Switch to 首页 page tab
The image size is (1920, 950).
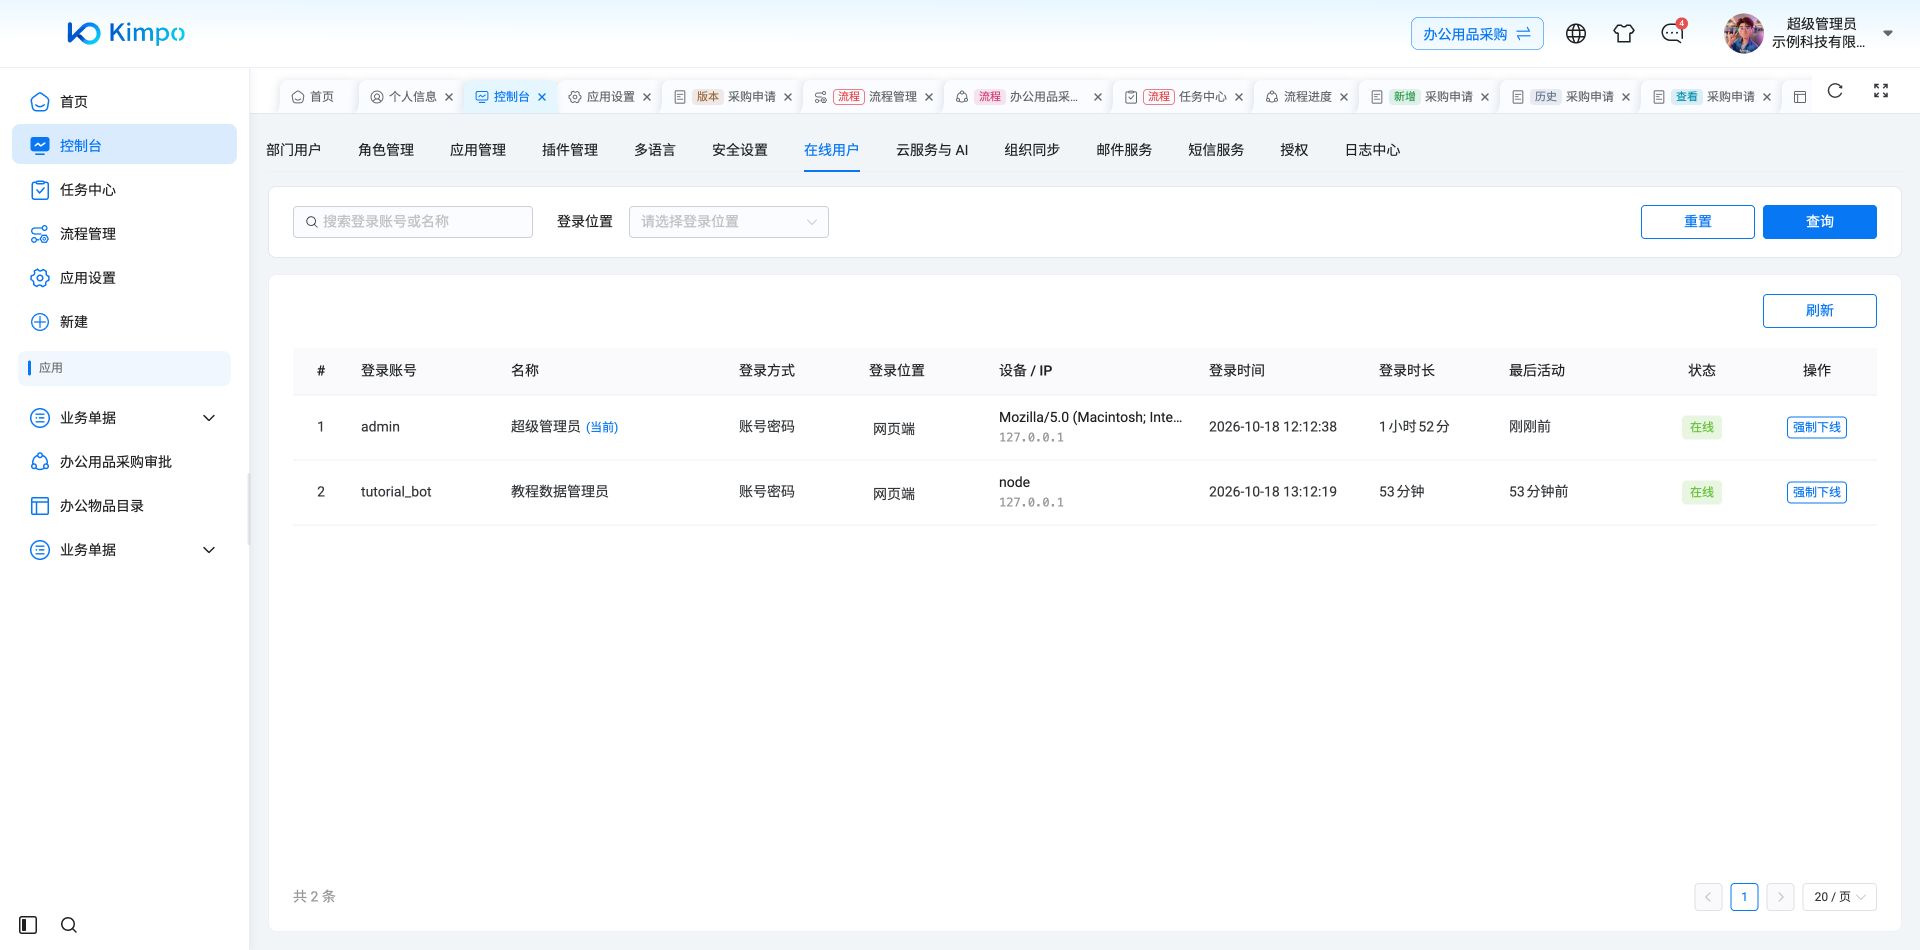coord(313,97)
